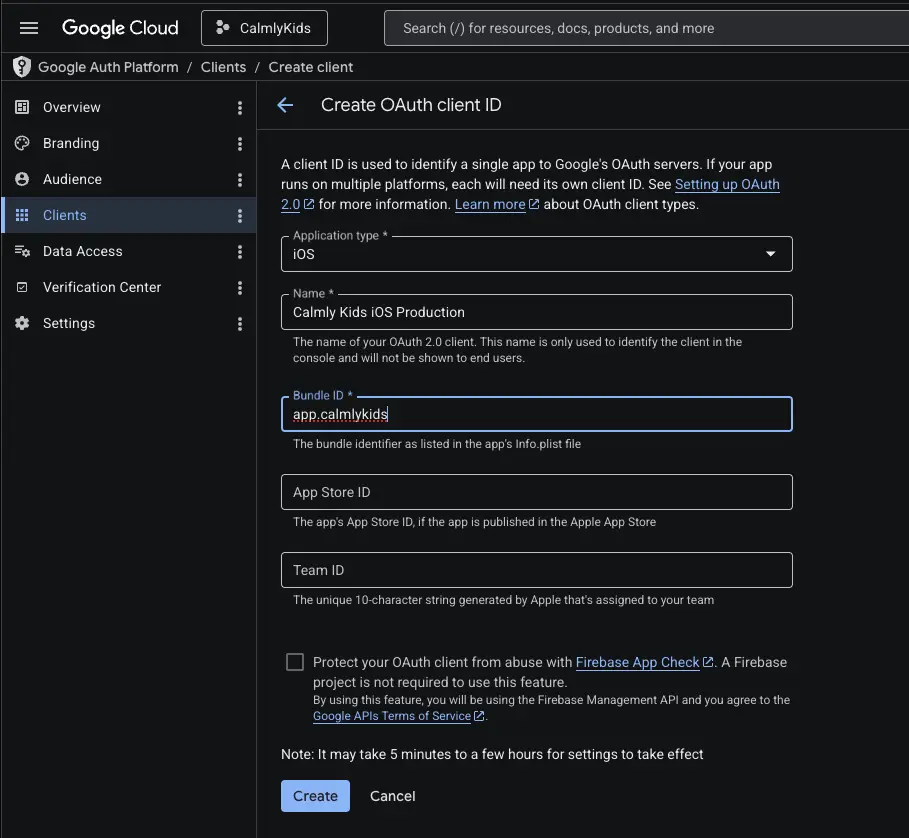Open the three-dot menu for Audience

[x=239, y=180]
